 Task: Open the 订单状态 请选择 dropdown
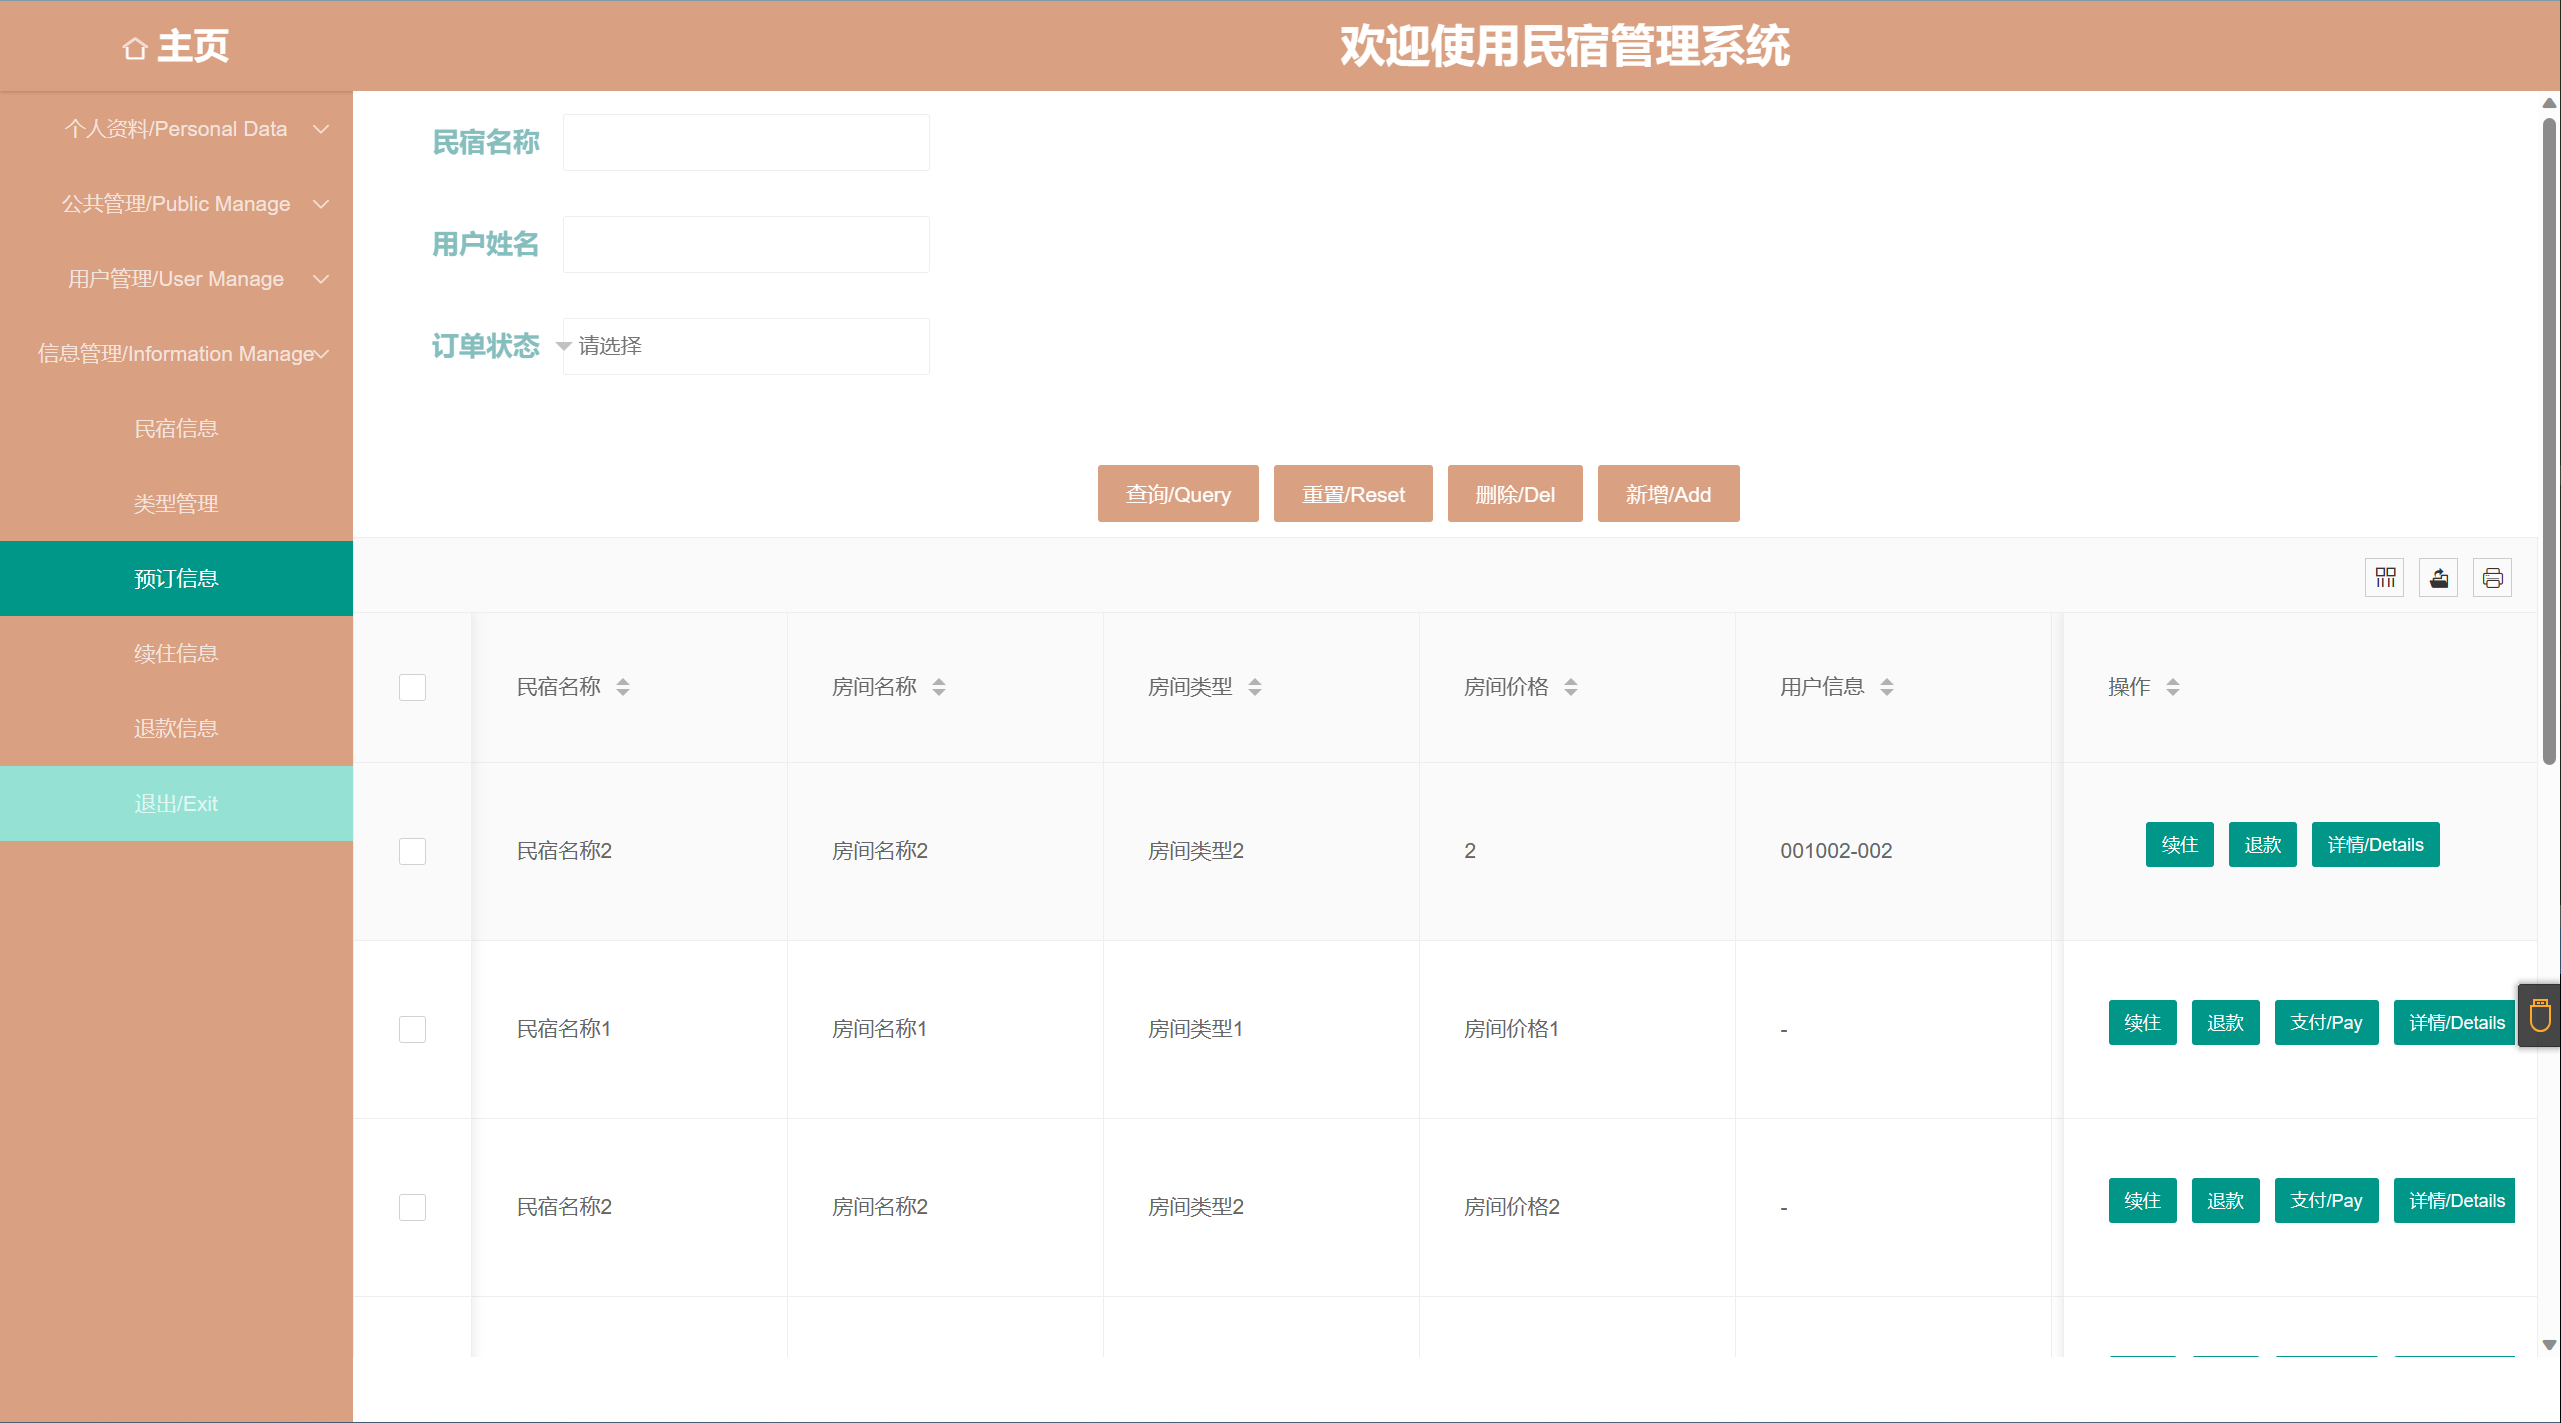pos(745,346)
